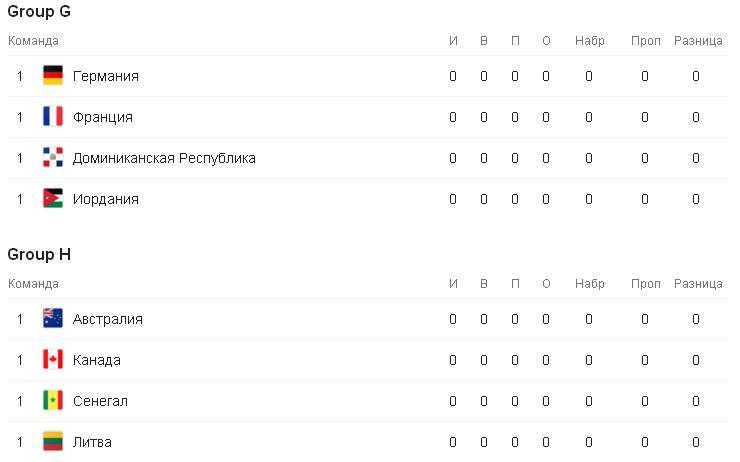Click the Dominican Republic flag icon
Viewport: 740px width, 462px height.
coord(53,158)
